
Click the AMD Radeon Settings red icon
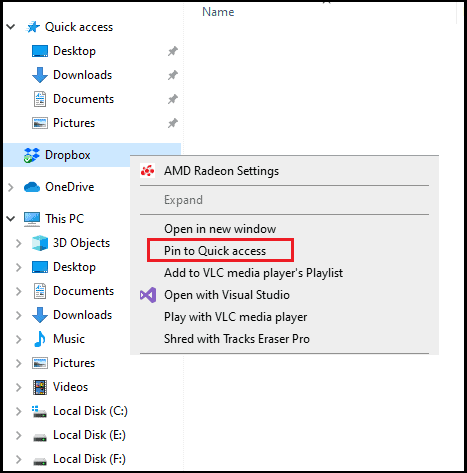(x=147, y=171)
